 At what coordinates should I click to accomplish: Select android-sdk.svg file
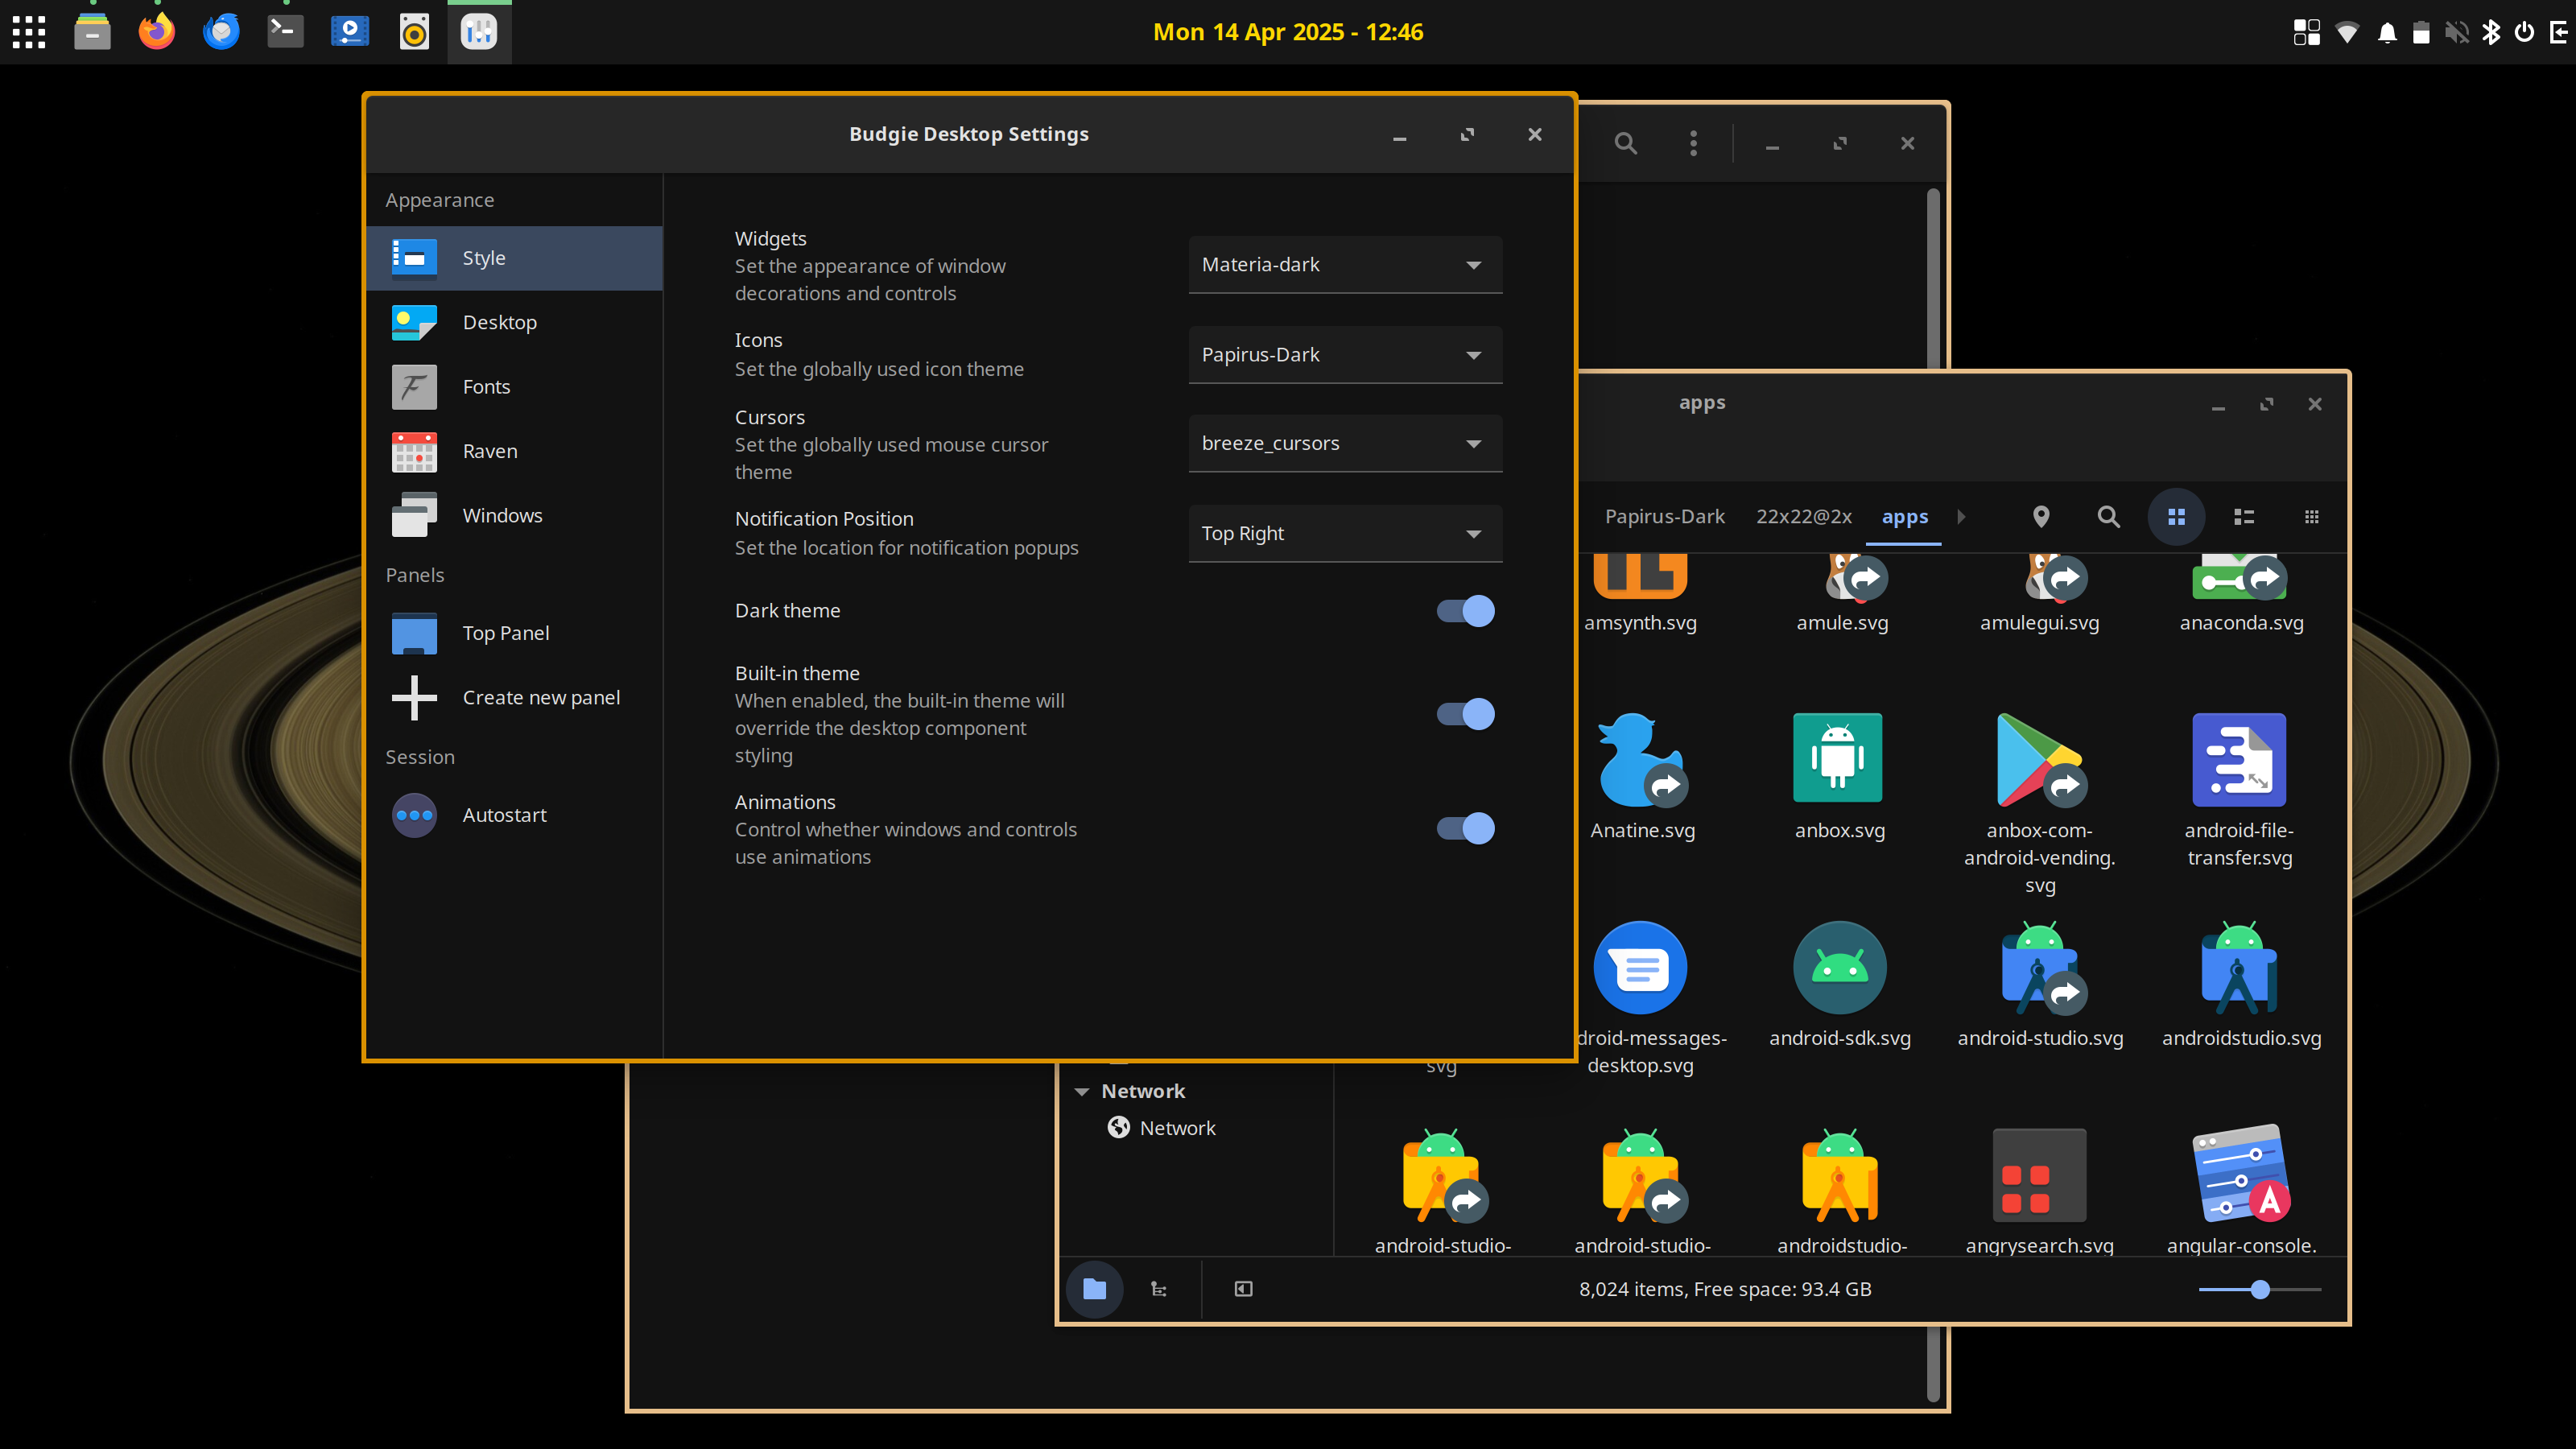click(x=1839, y=984)
